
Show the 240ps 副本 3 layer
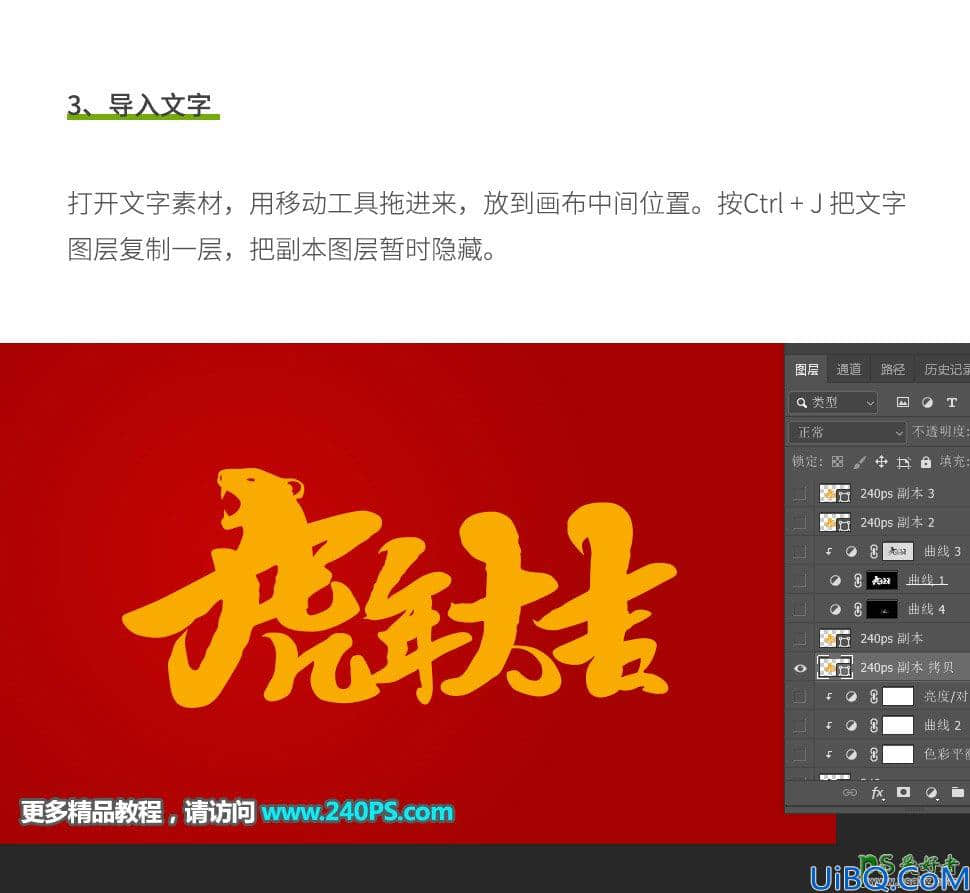pos(799,493)
